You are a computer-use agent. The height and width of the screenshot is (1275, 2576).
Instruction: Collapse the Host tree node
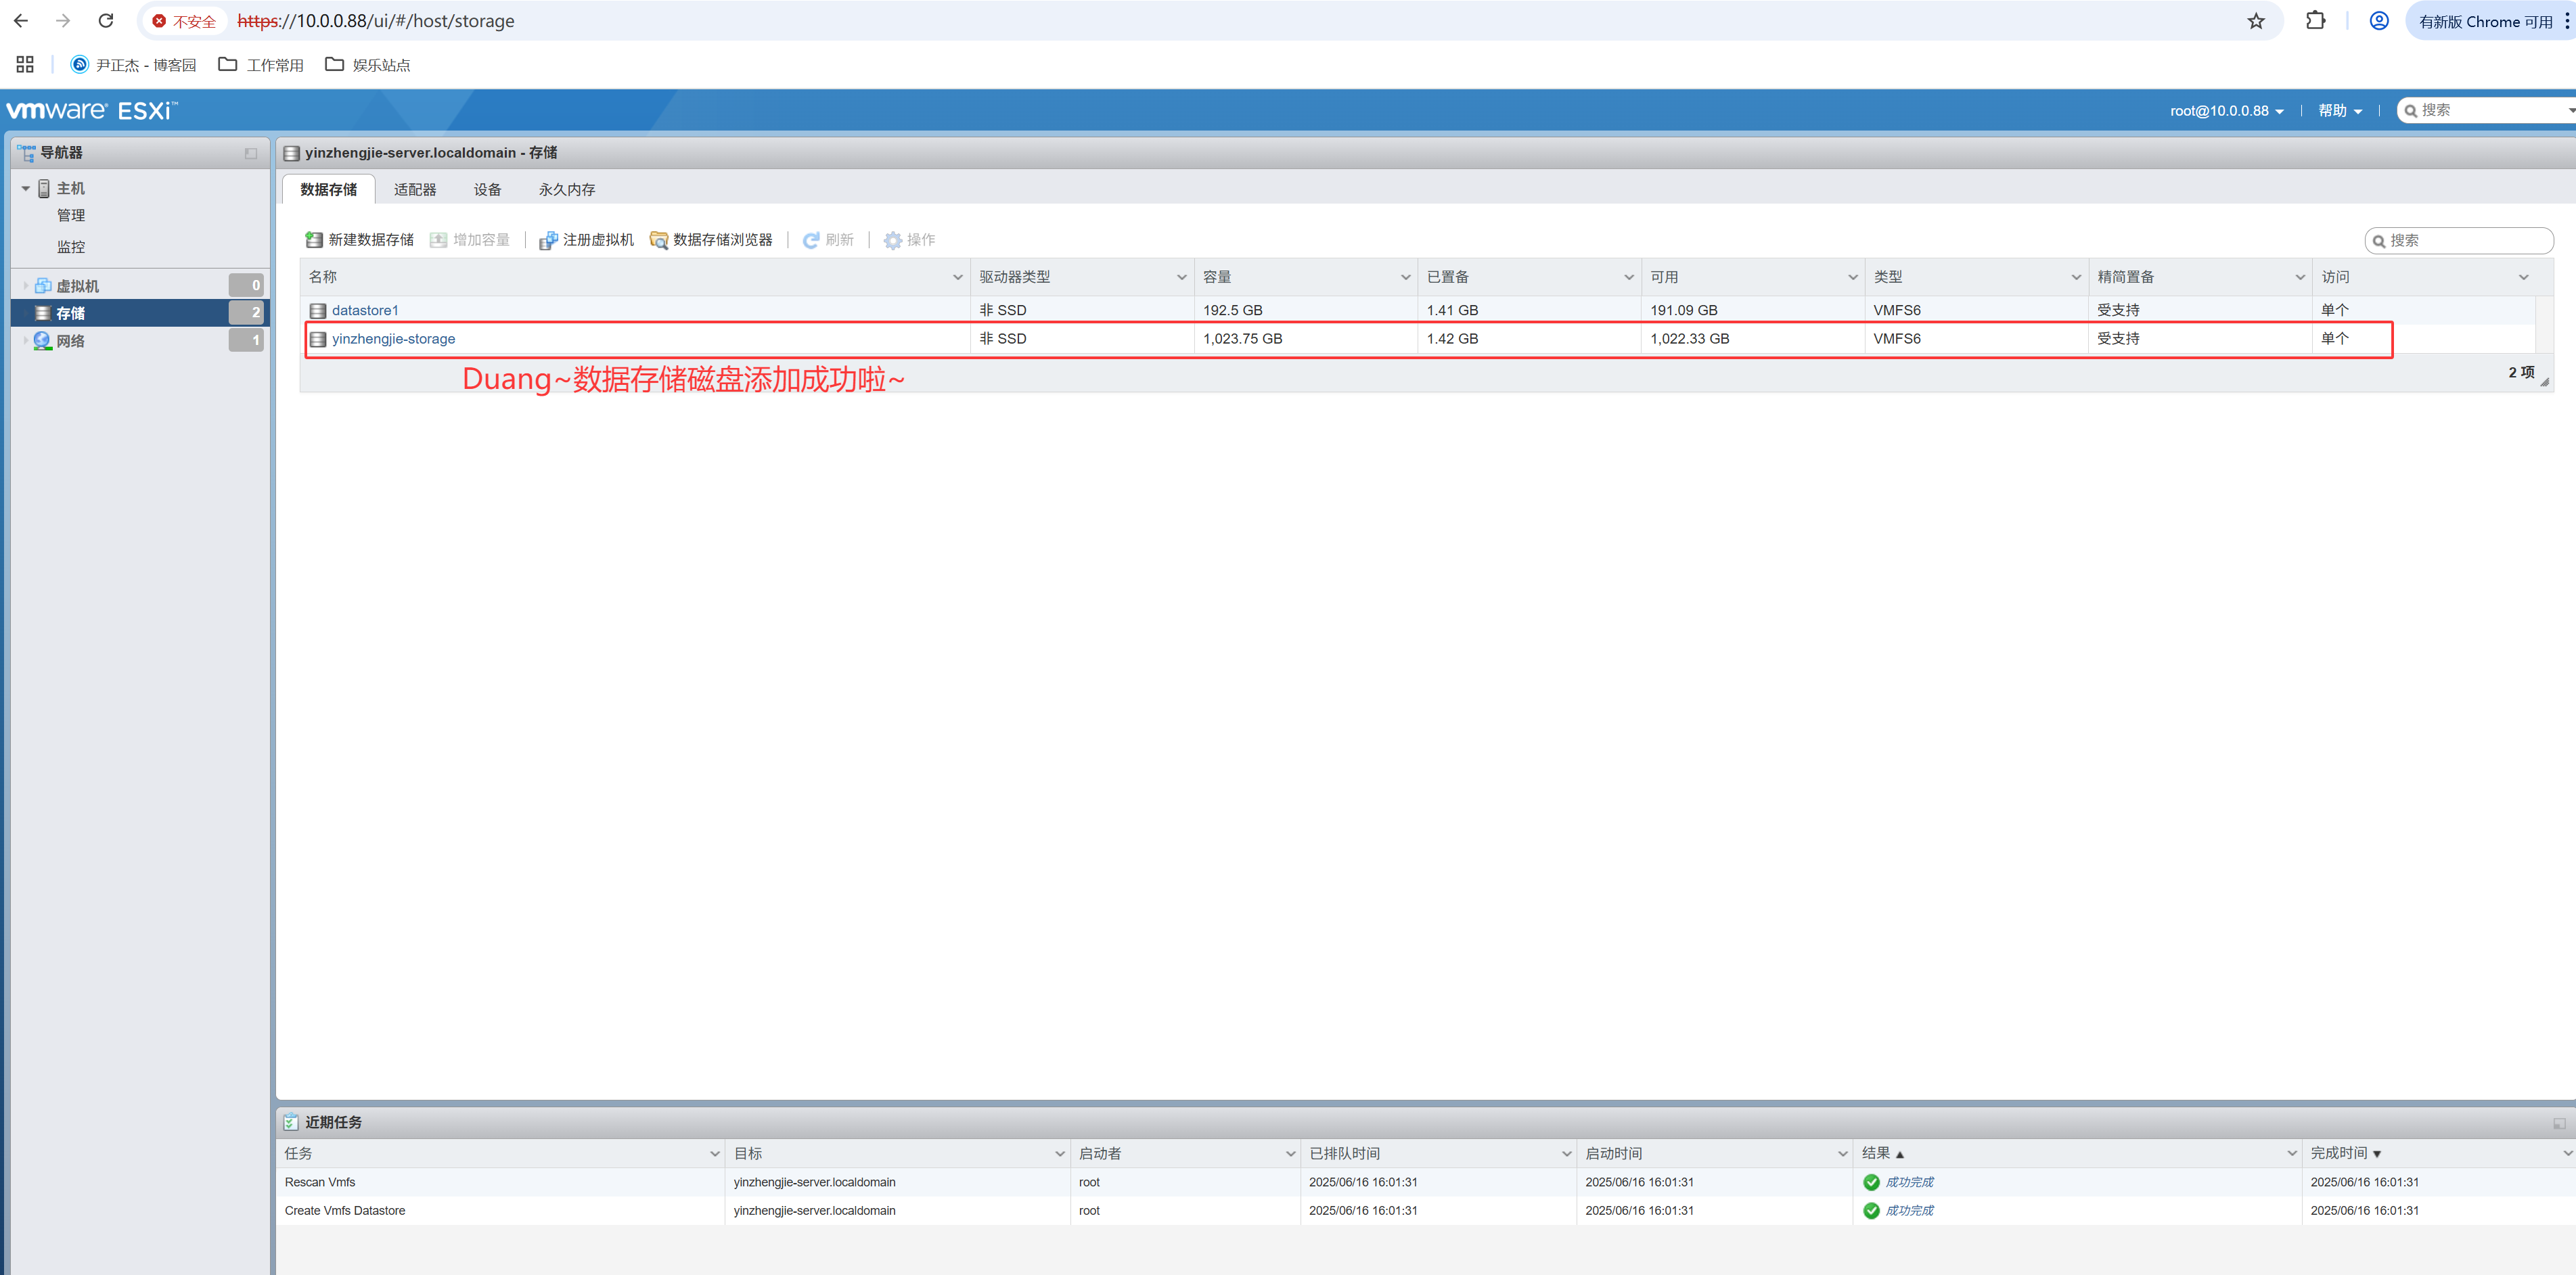(x=26, y=188)
